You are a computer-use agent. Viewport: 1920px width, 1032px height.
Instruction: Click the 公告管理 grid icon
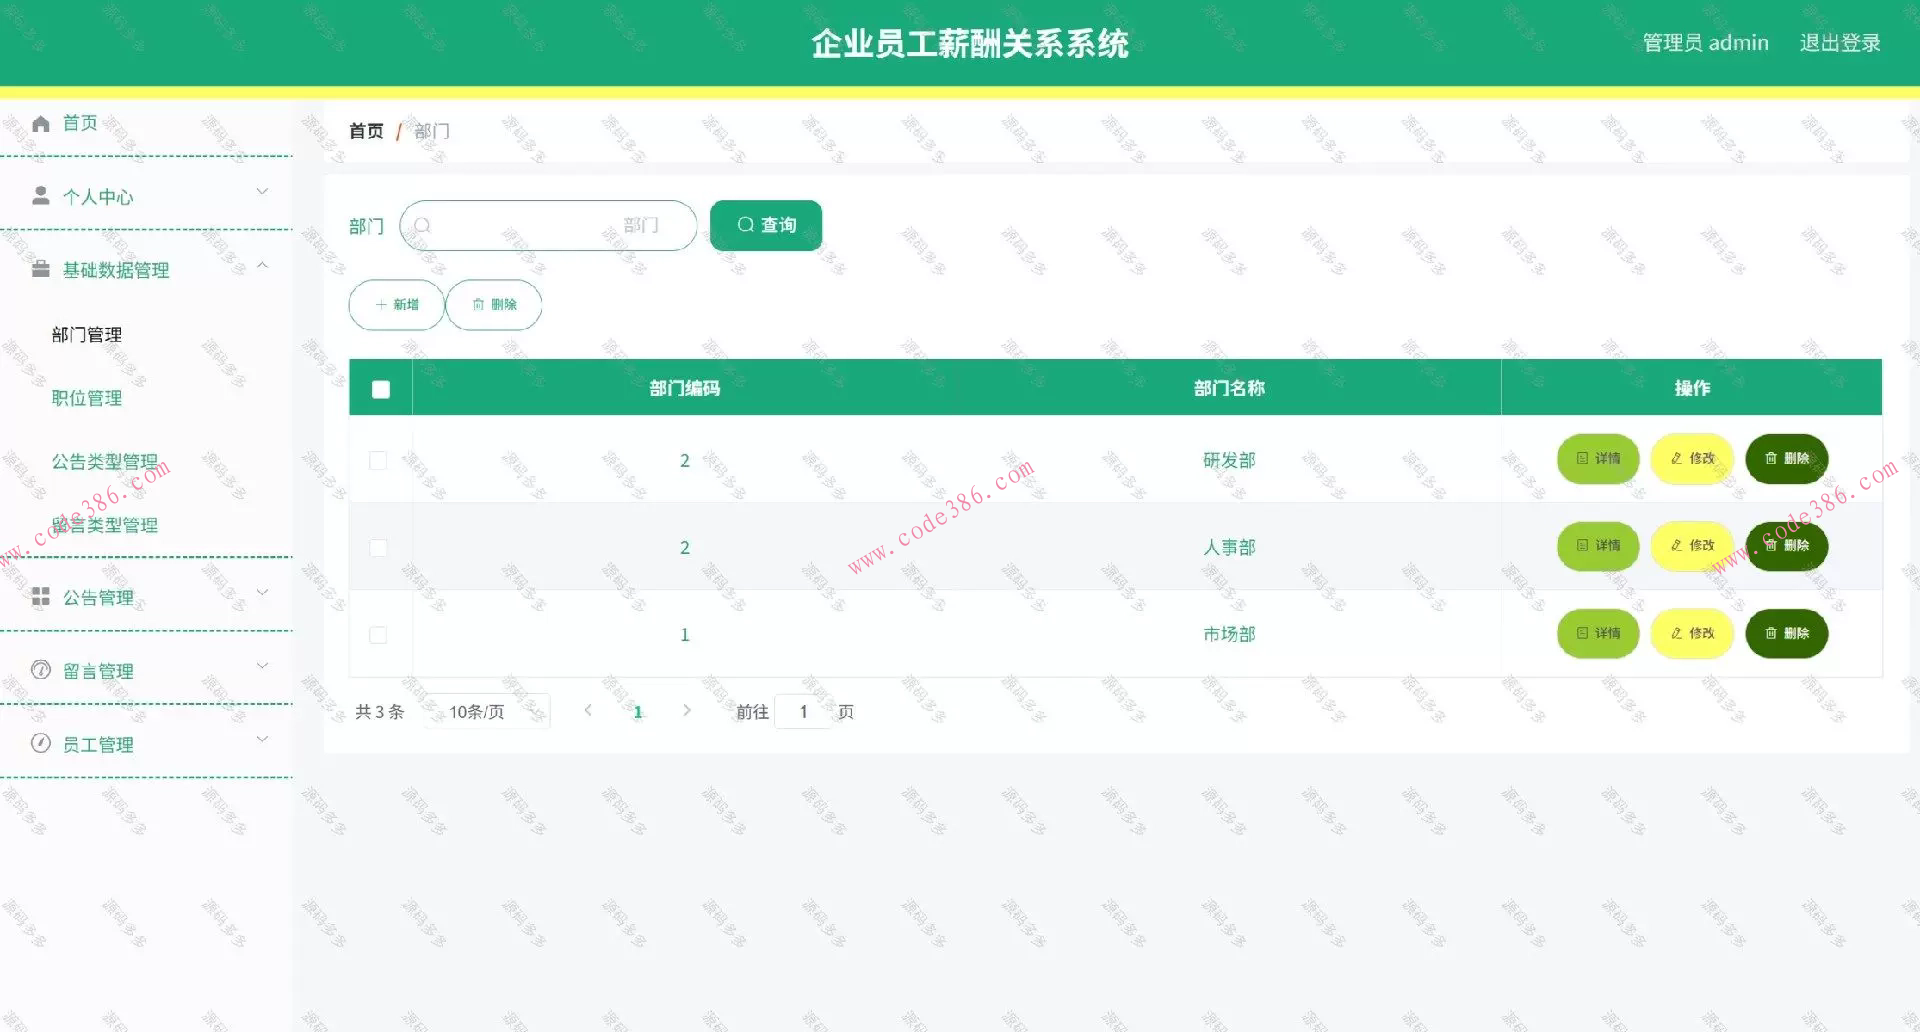pos(41,596)
